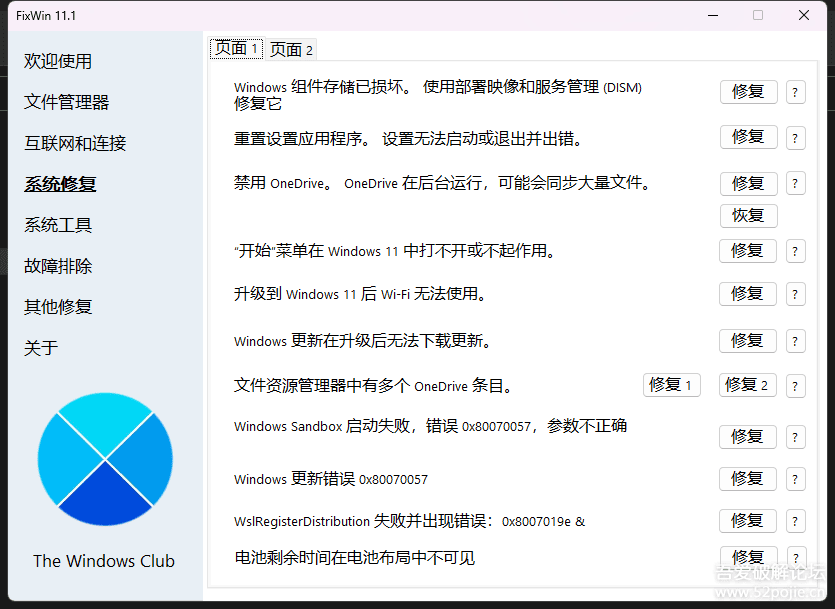Viewport: 835px width, 609px height.
Task: Open help for multiple OneDrive entries
Action: pos(795,386)
